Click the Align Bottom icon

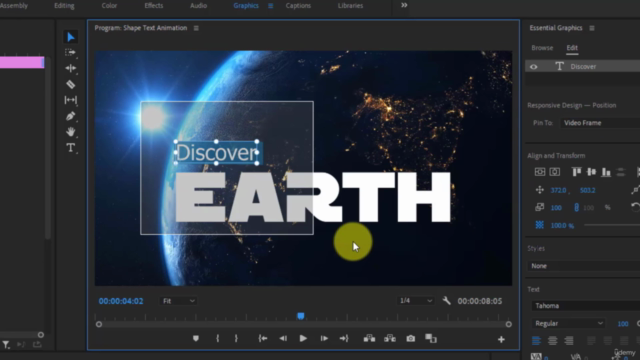click(606, 172)
